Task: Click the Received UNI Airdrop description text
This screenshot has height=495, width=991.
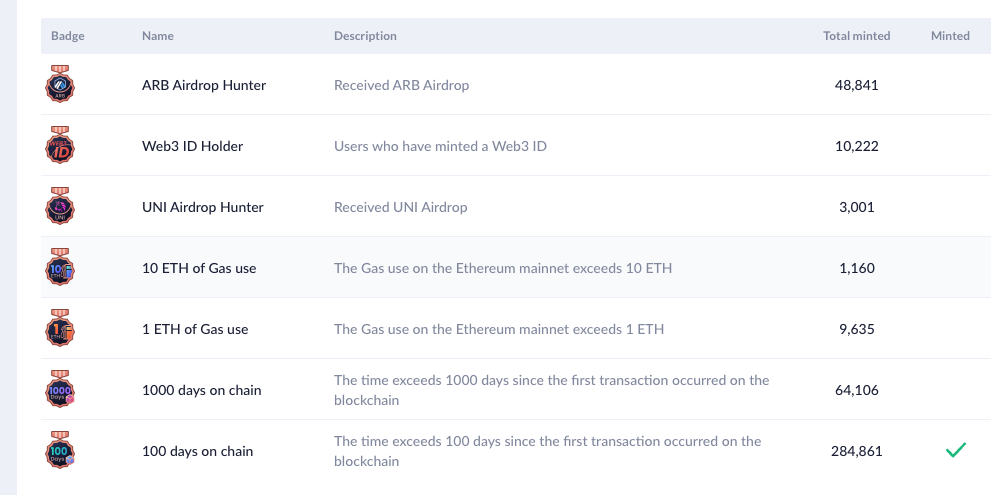Action: [x=401, y=207]
